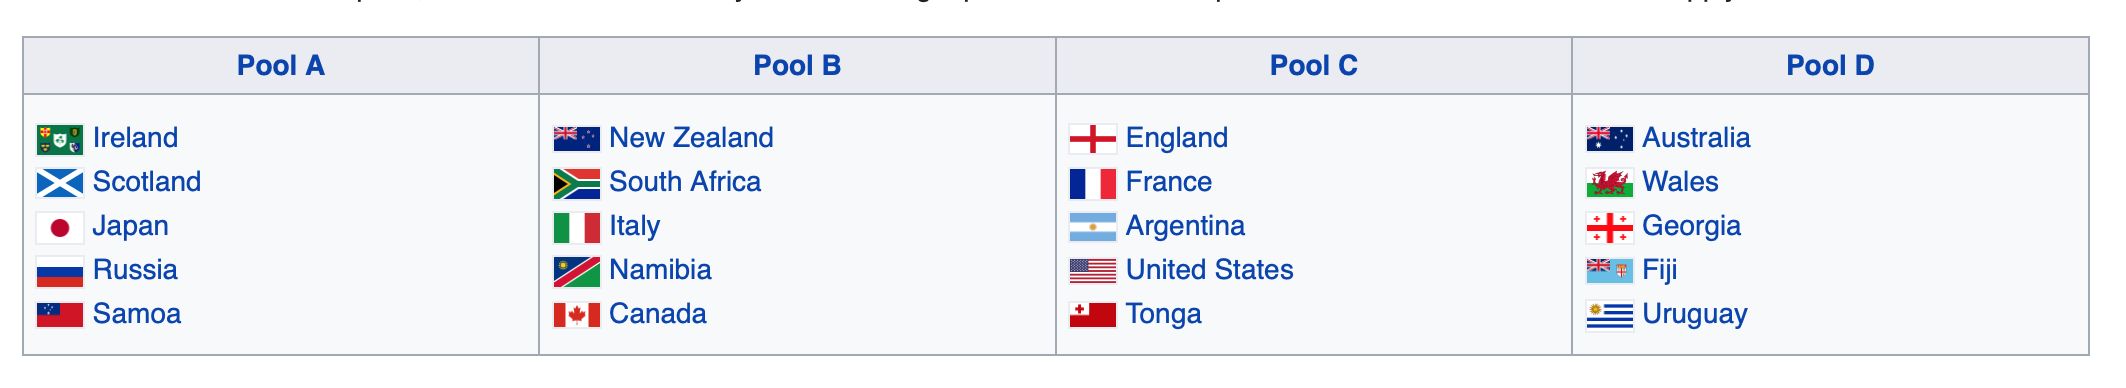The image size is (2126, 388).
Task: Click the Japan flag icon
Action: [x=60, y=227]
